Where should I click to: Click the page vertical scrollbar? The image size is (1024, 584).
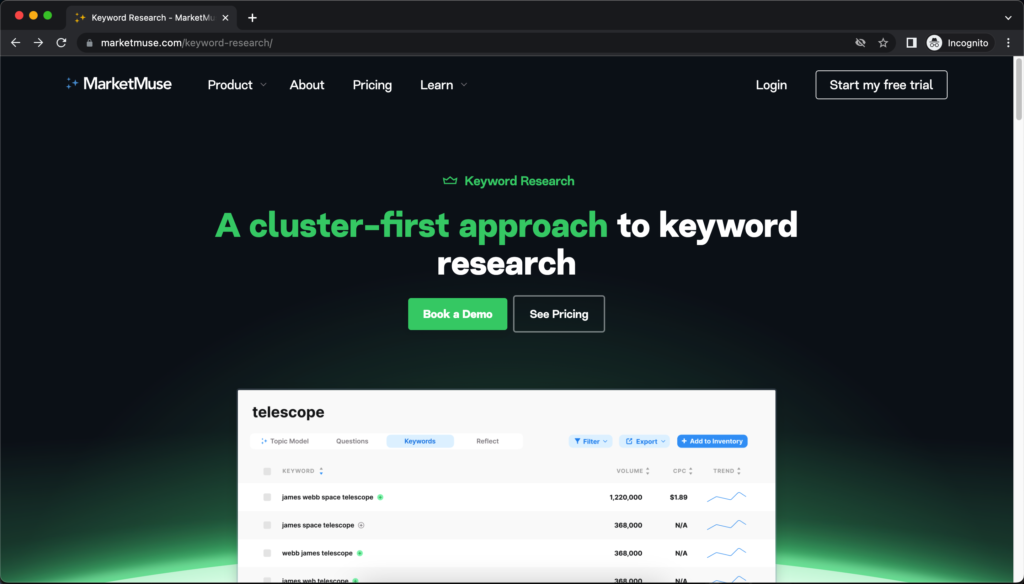point(1018,89)
